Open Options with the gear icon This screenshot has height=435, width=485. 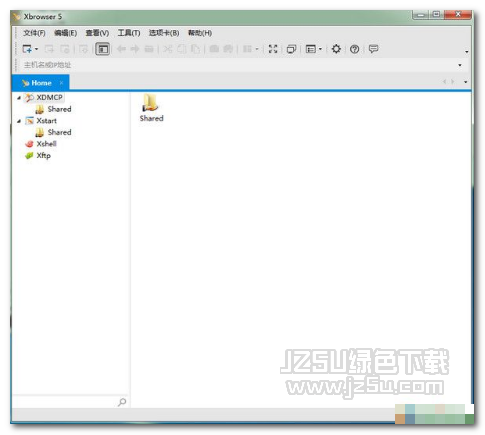coord(336,49)
